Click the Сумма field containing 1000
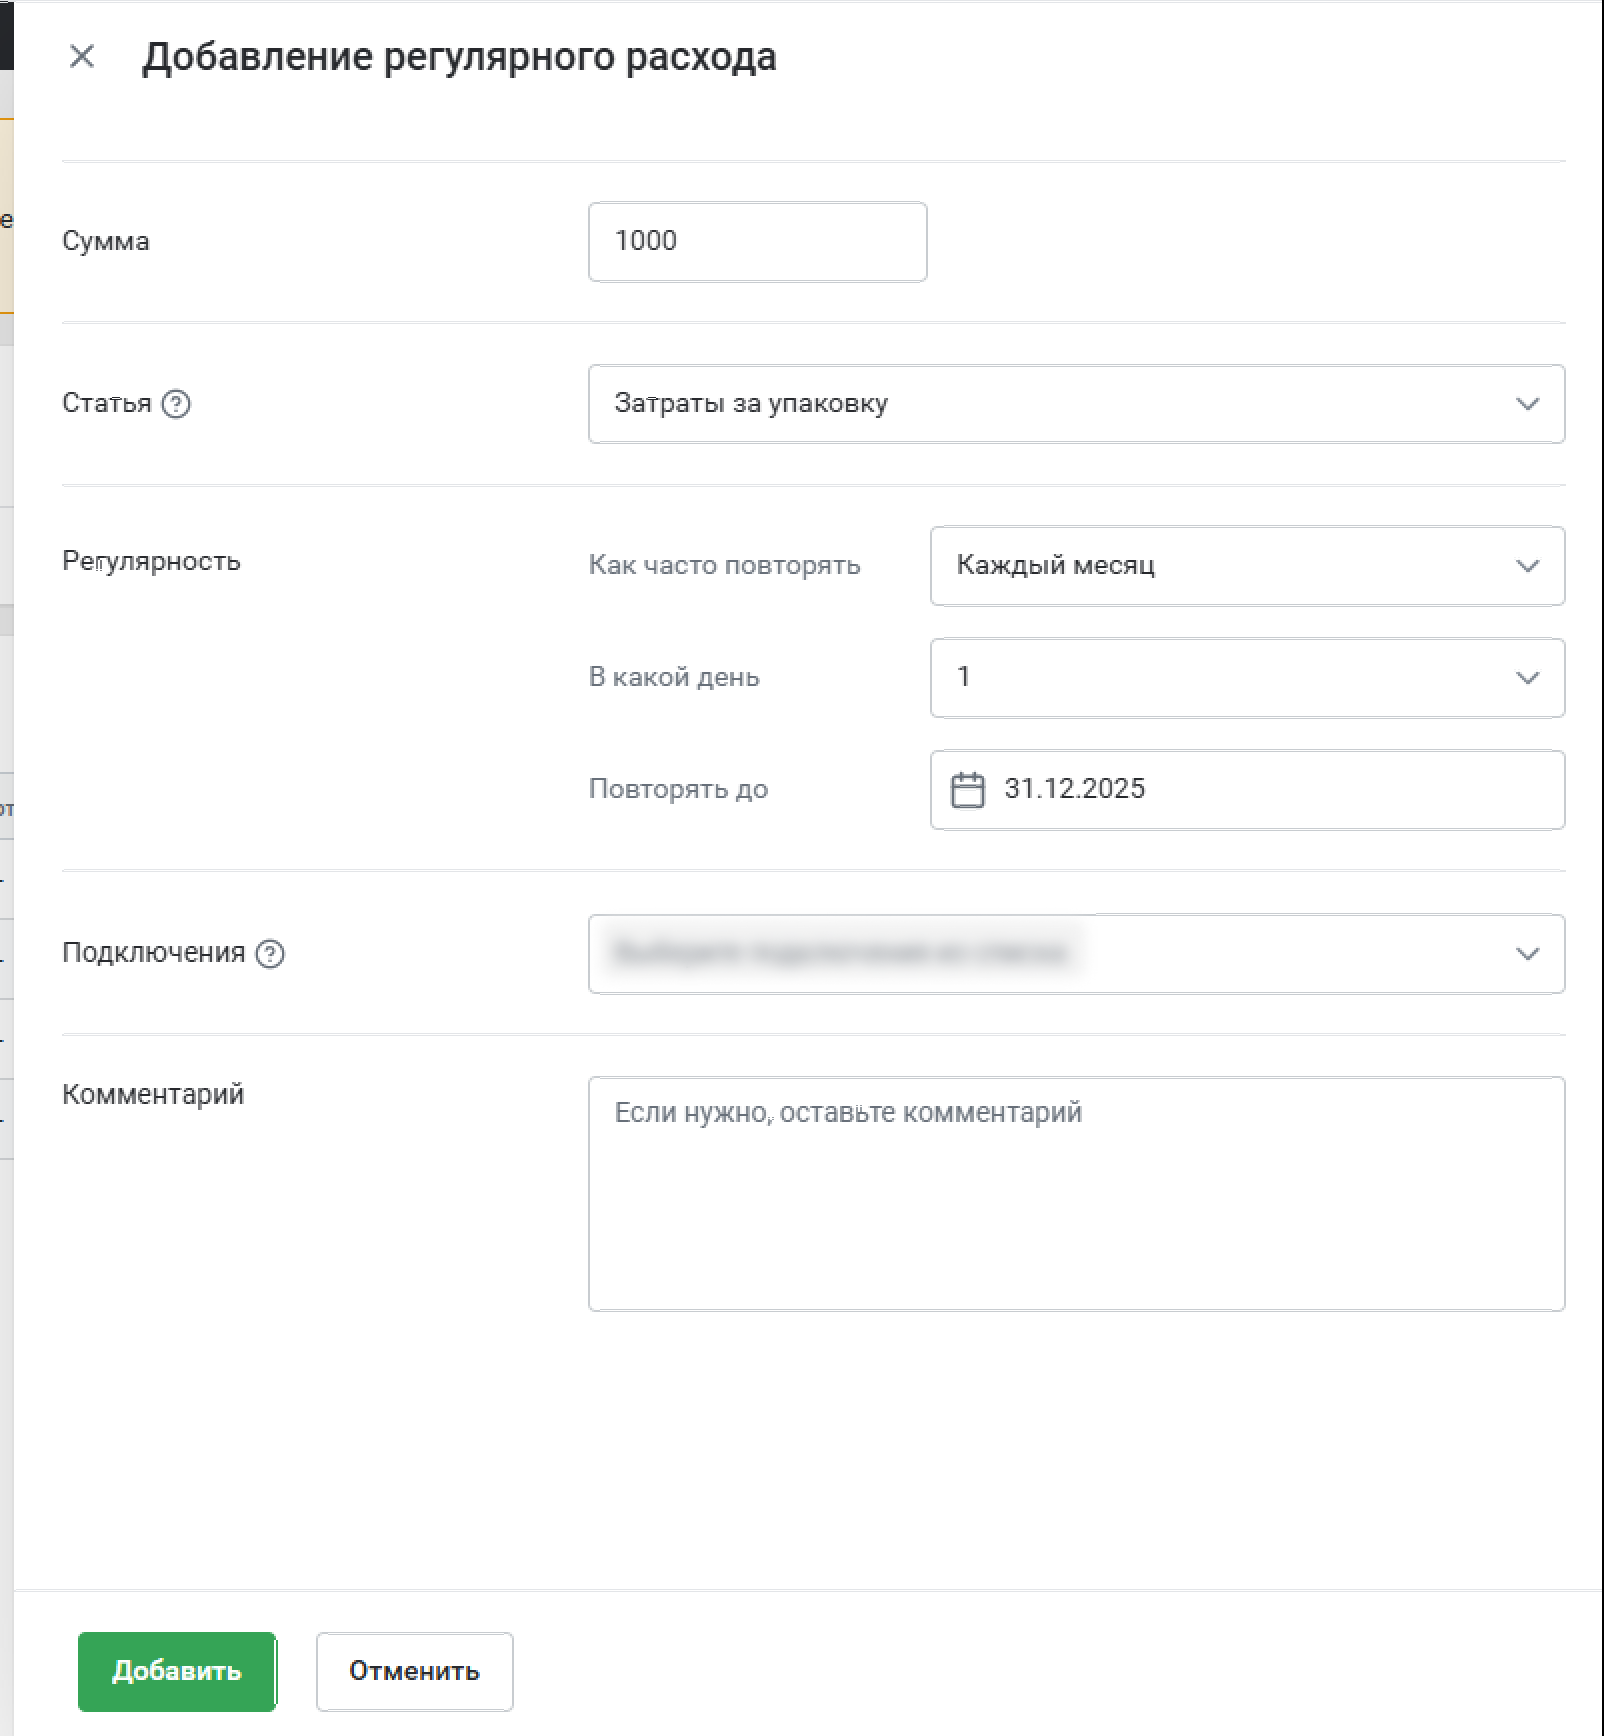This screenshot has height=1736, width=1604. (757, 242)
